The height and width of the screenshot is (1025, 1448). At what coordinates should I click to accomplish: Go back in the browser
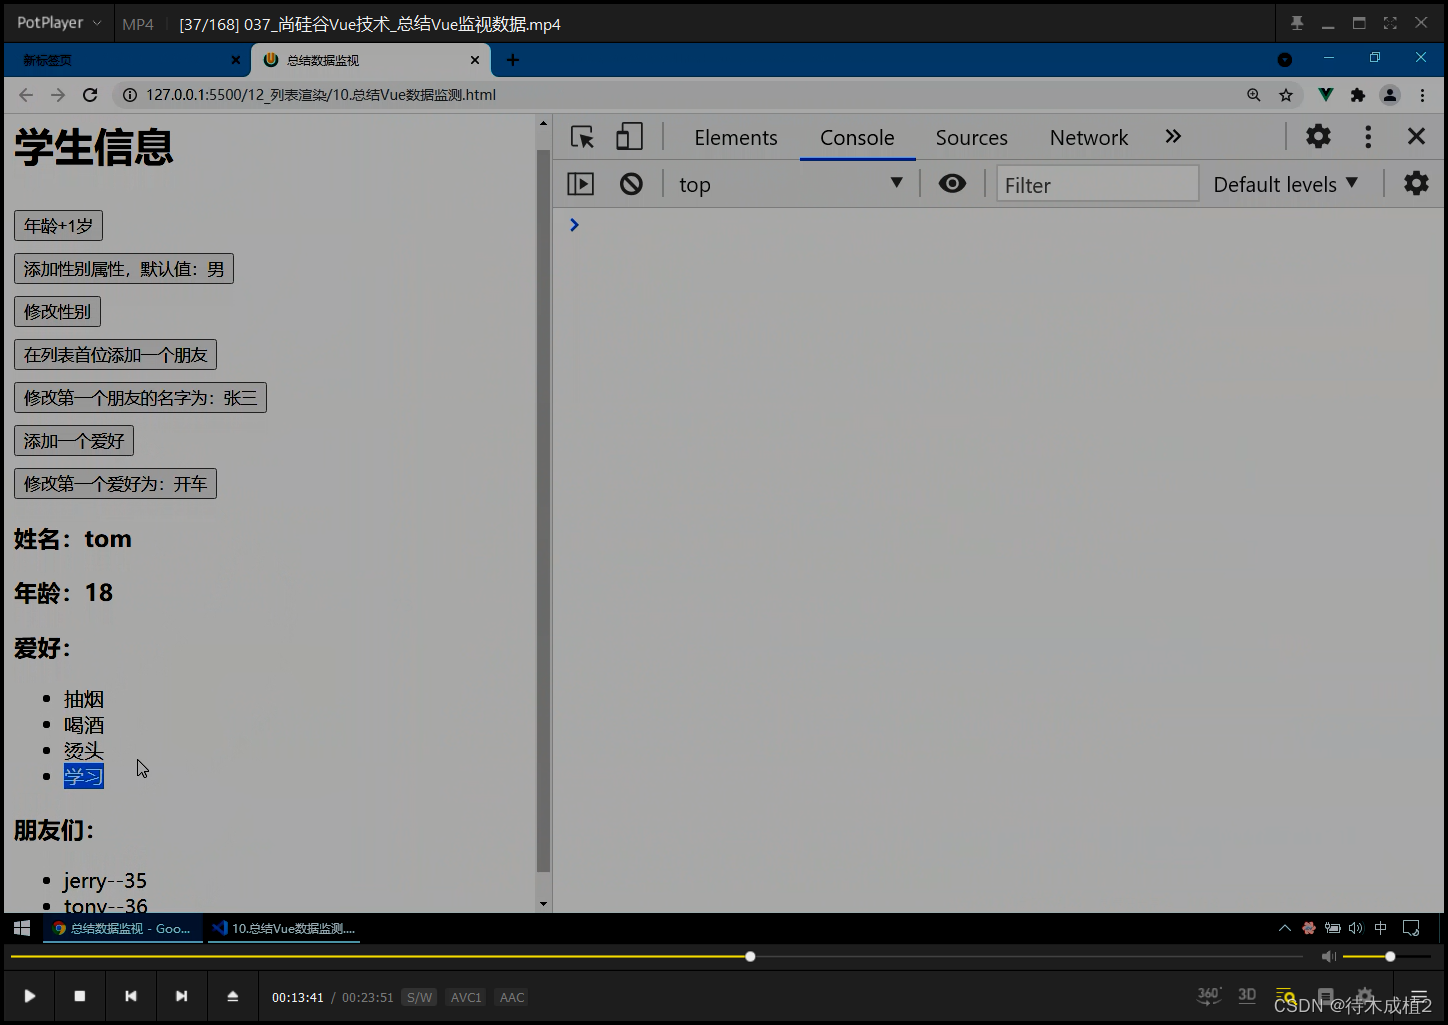pos(26,95)
